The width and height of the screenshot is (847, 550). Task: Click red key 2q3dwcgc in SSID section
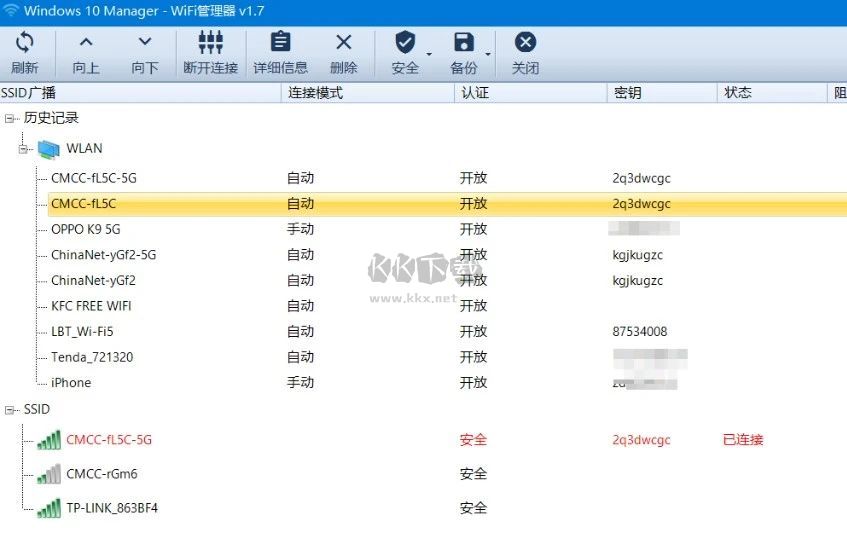[x=641, y=440]
